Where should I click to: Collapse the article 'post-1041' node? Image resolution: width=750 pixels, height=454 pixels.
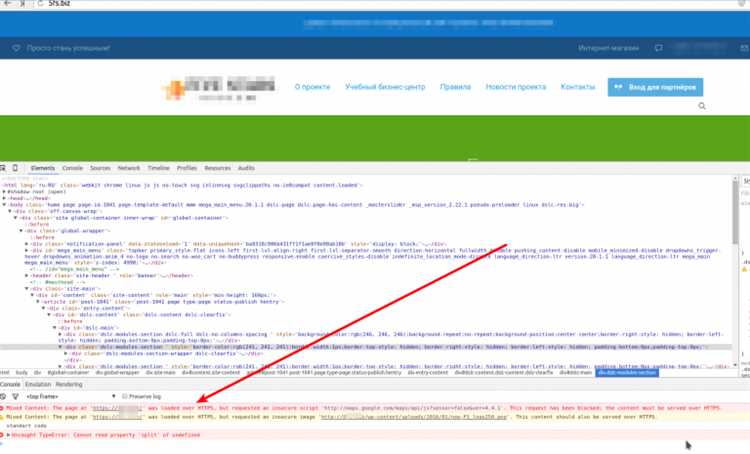pyautogui.click(x=39, y=302)
